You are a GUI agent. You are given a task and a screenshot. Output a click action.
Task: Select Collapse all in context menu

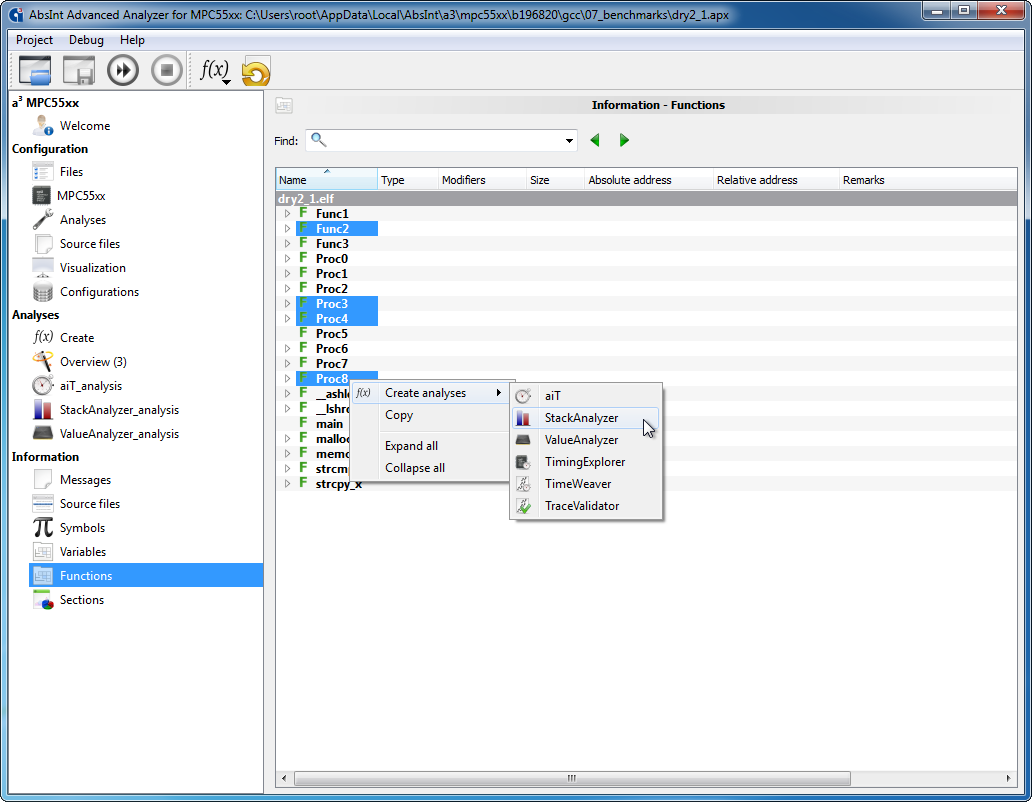click(x=432, y=468)
